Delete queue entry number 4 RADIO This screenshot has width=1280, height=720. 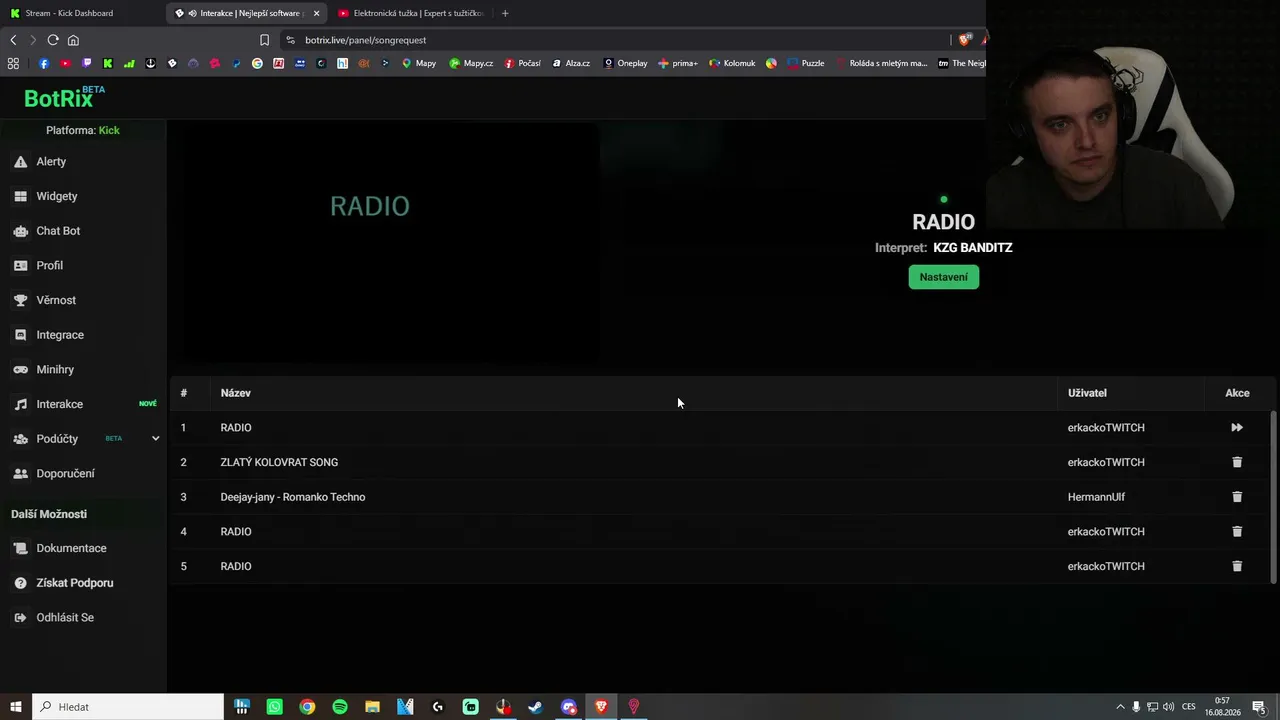(x=1237, y=531)
